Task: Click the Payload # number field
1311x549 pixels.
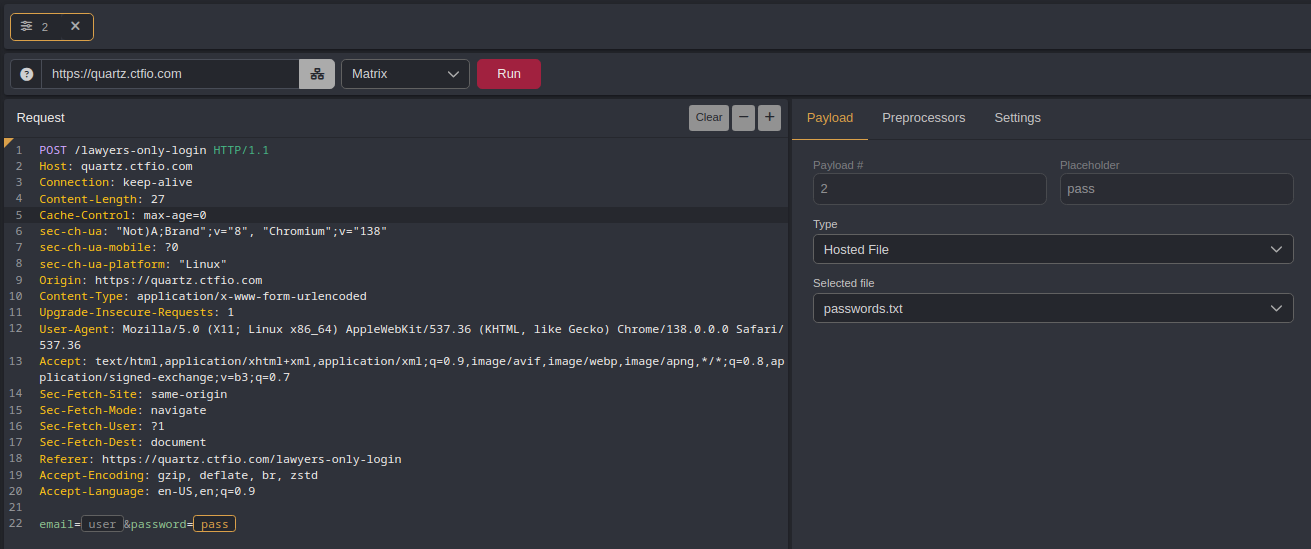Action: (x=929, y=189)
